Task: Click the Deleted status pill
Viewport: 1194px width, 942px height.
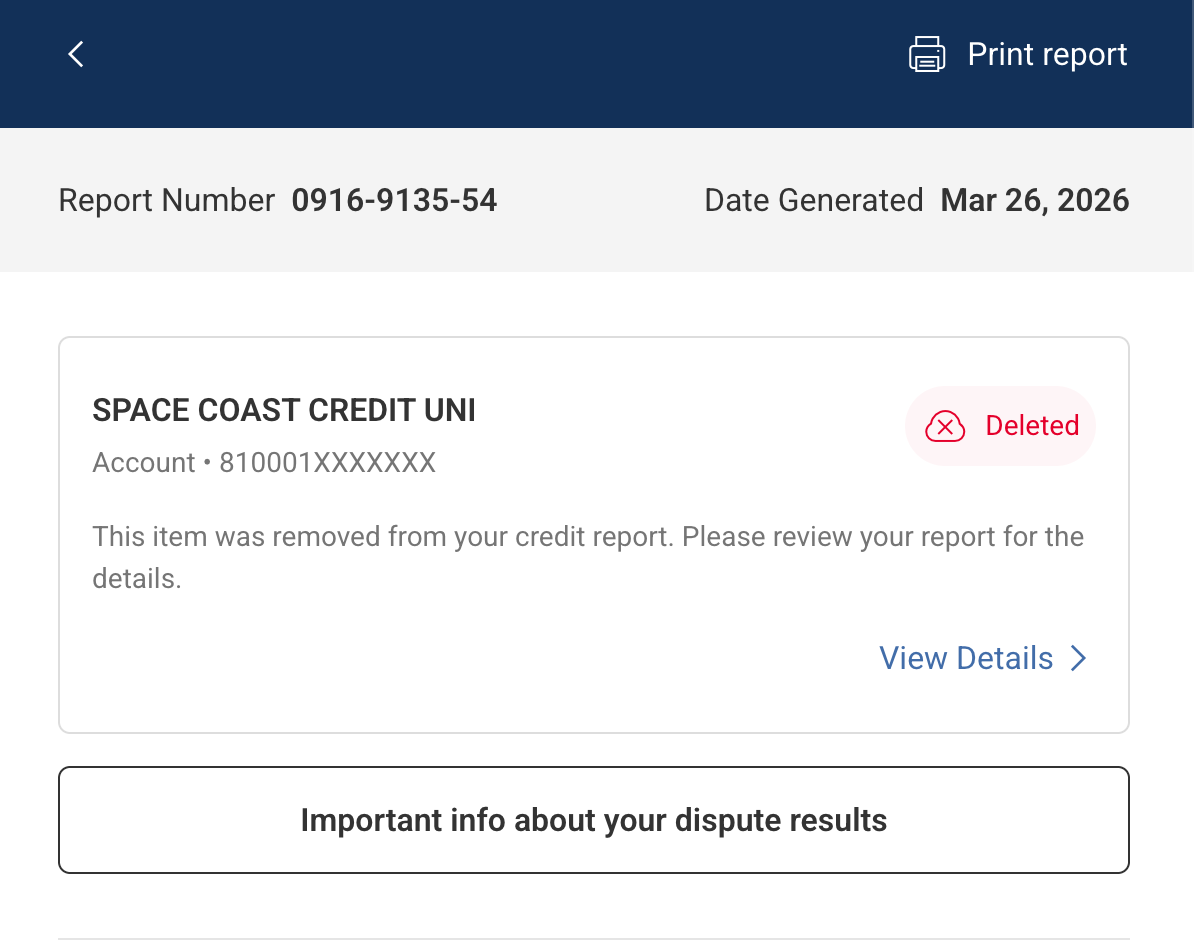Action: (x=1000, y=426)
